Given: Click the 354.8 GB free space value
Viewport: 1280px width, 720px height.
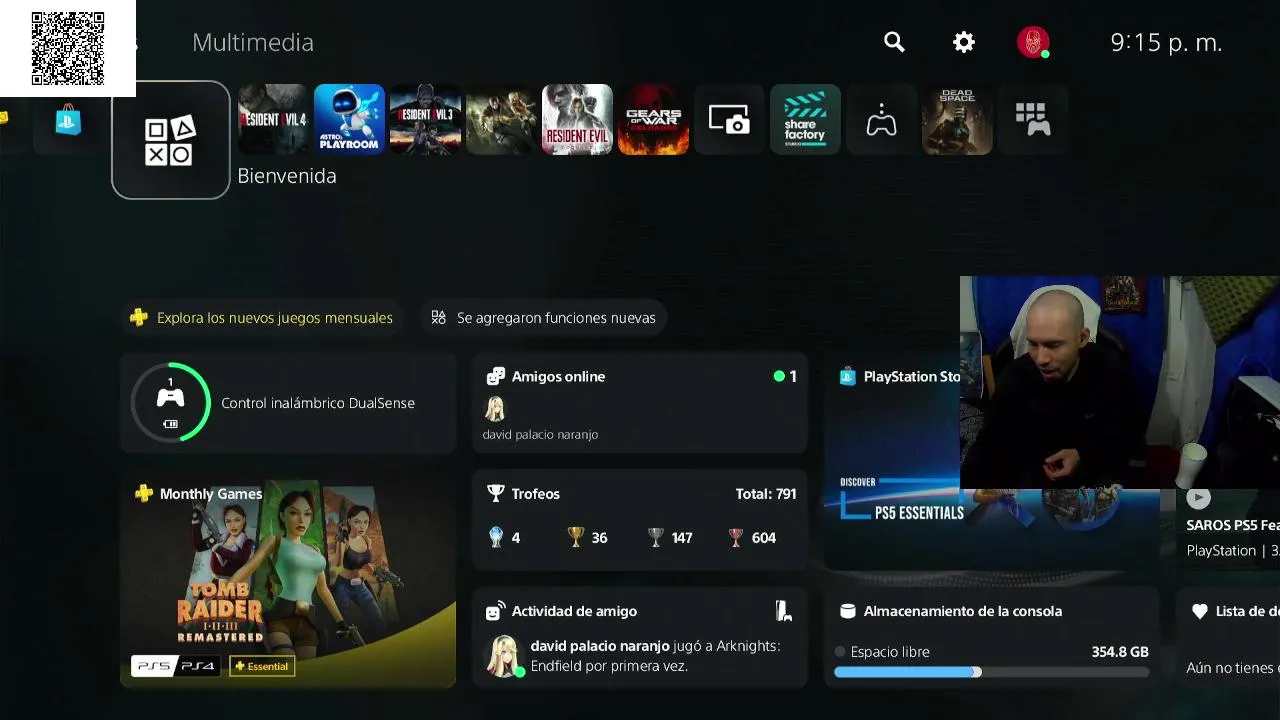Looking at the screenshot, I should [1120, 652].
